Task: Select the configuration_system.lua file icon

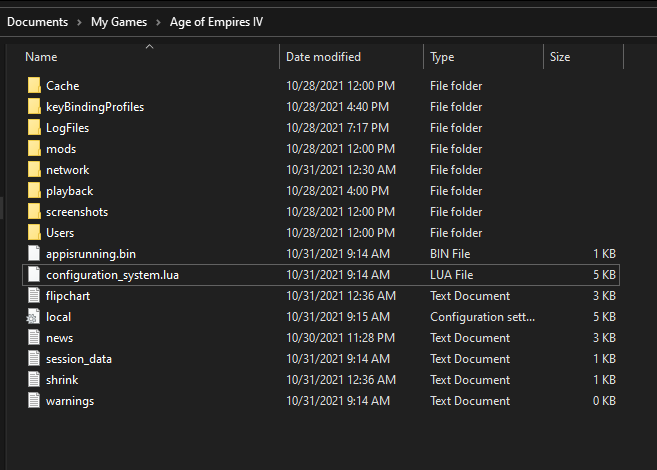Action: pos(33,275)
